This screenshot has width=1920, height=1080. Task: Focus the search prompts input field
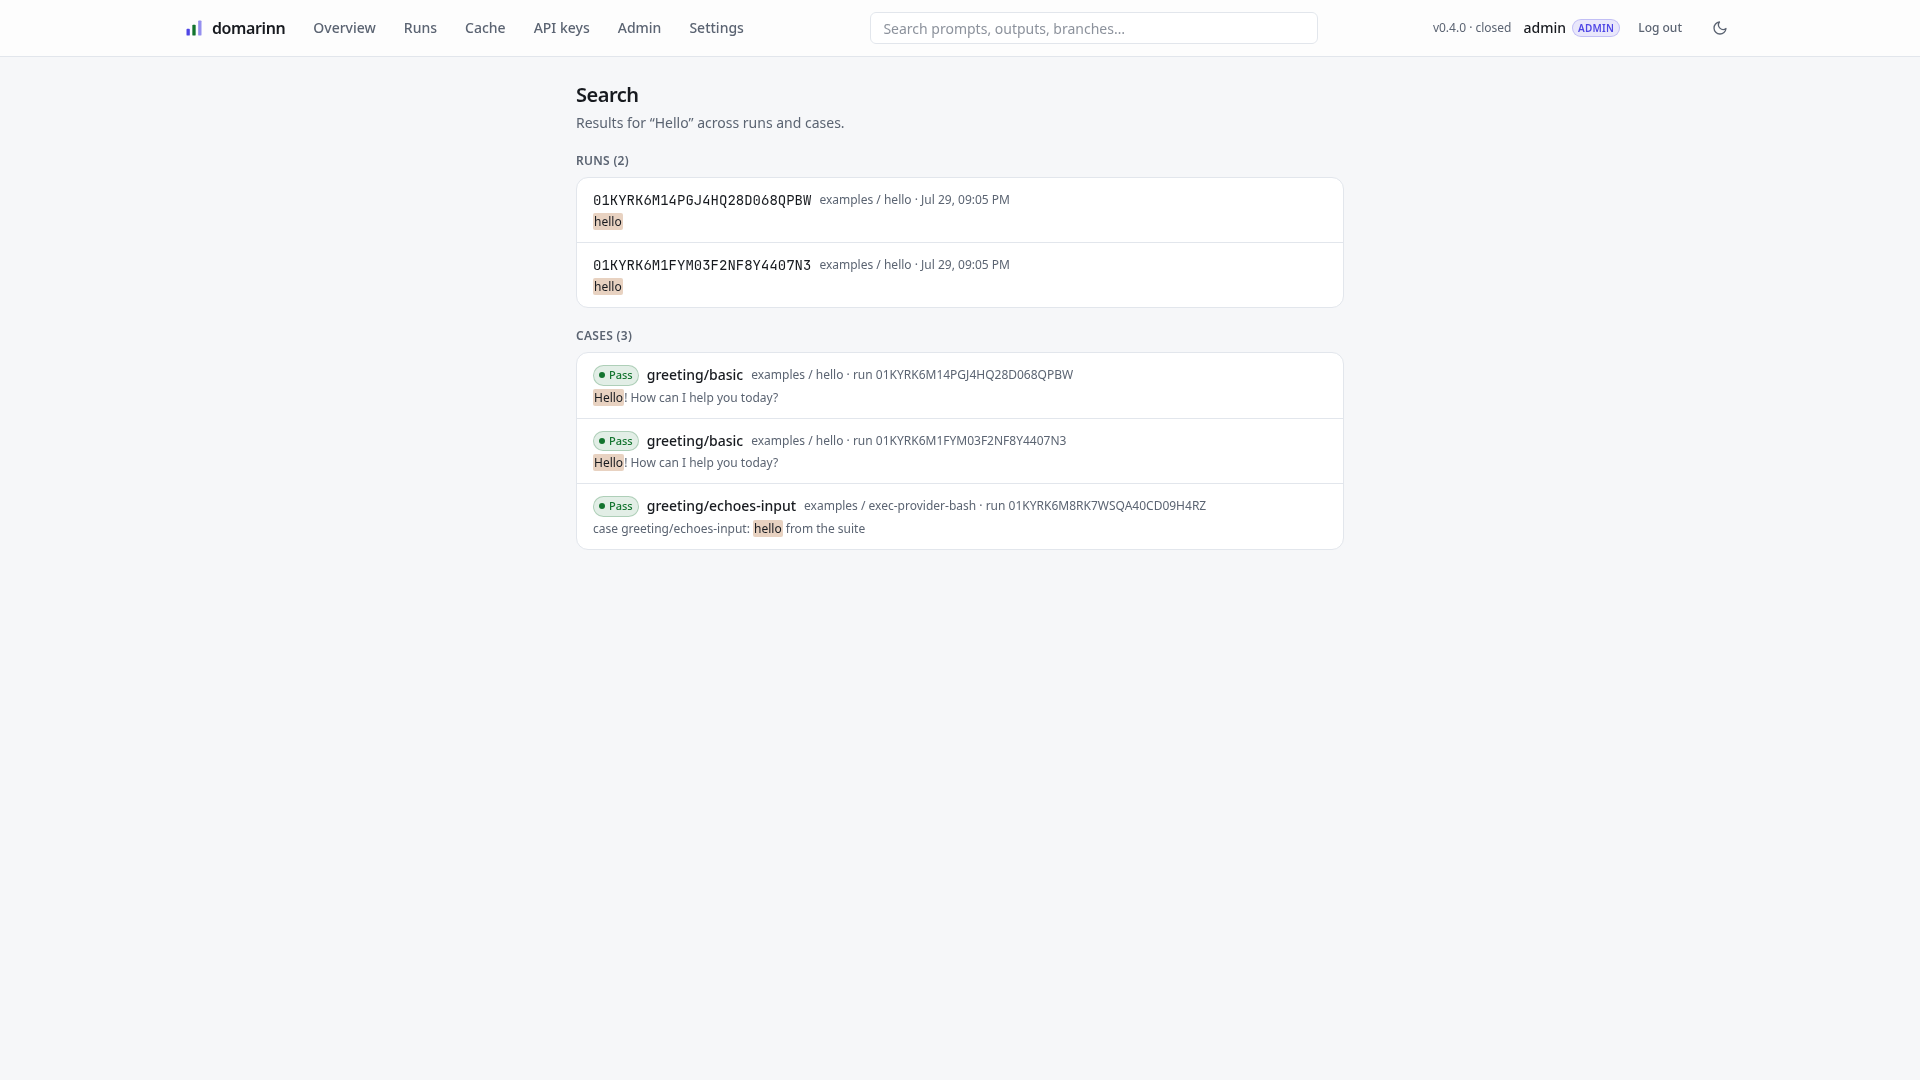(x=1093, y=28)
